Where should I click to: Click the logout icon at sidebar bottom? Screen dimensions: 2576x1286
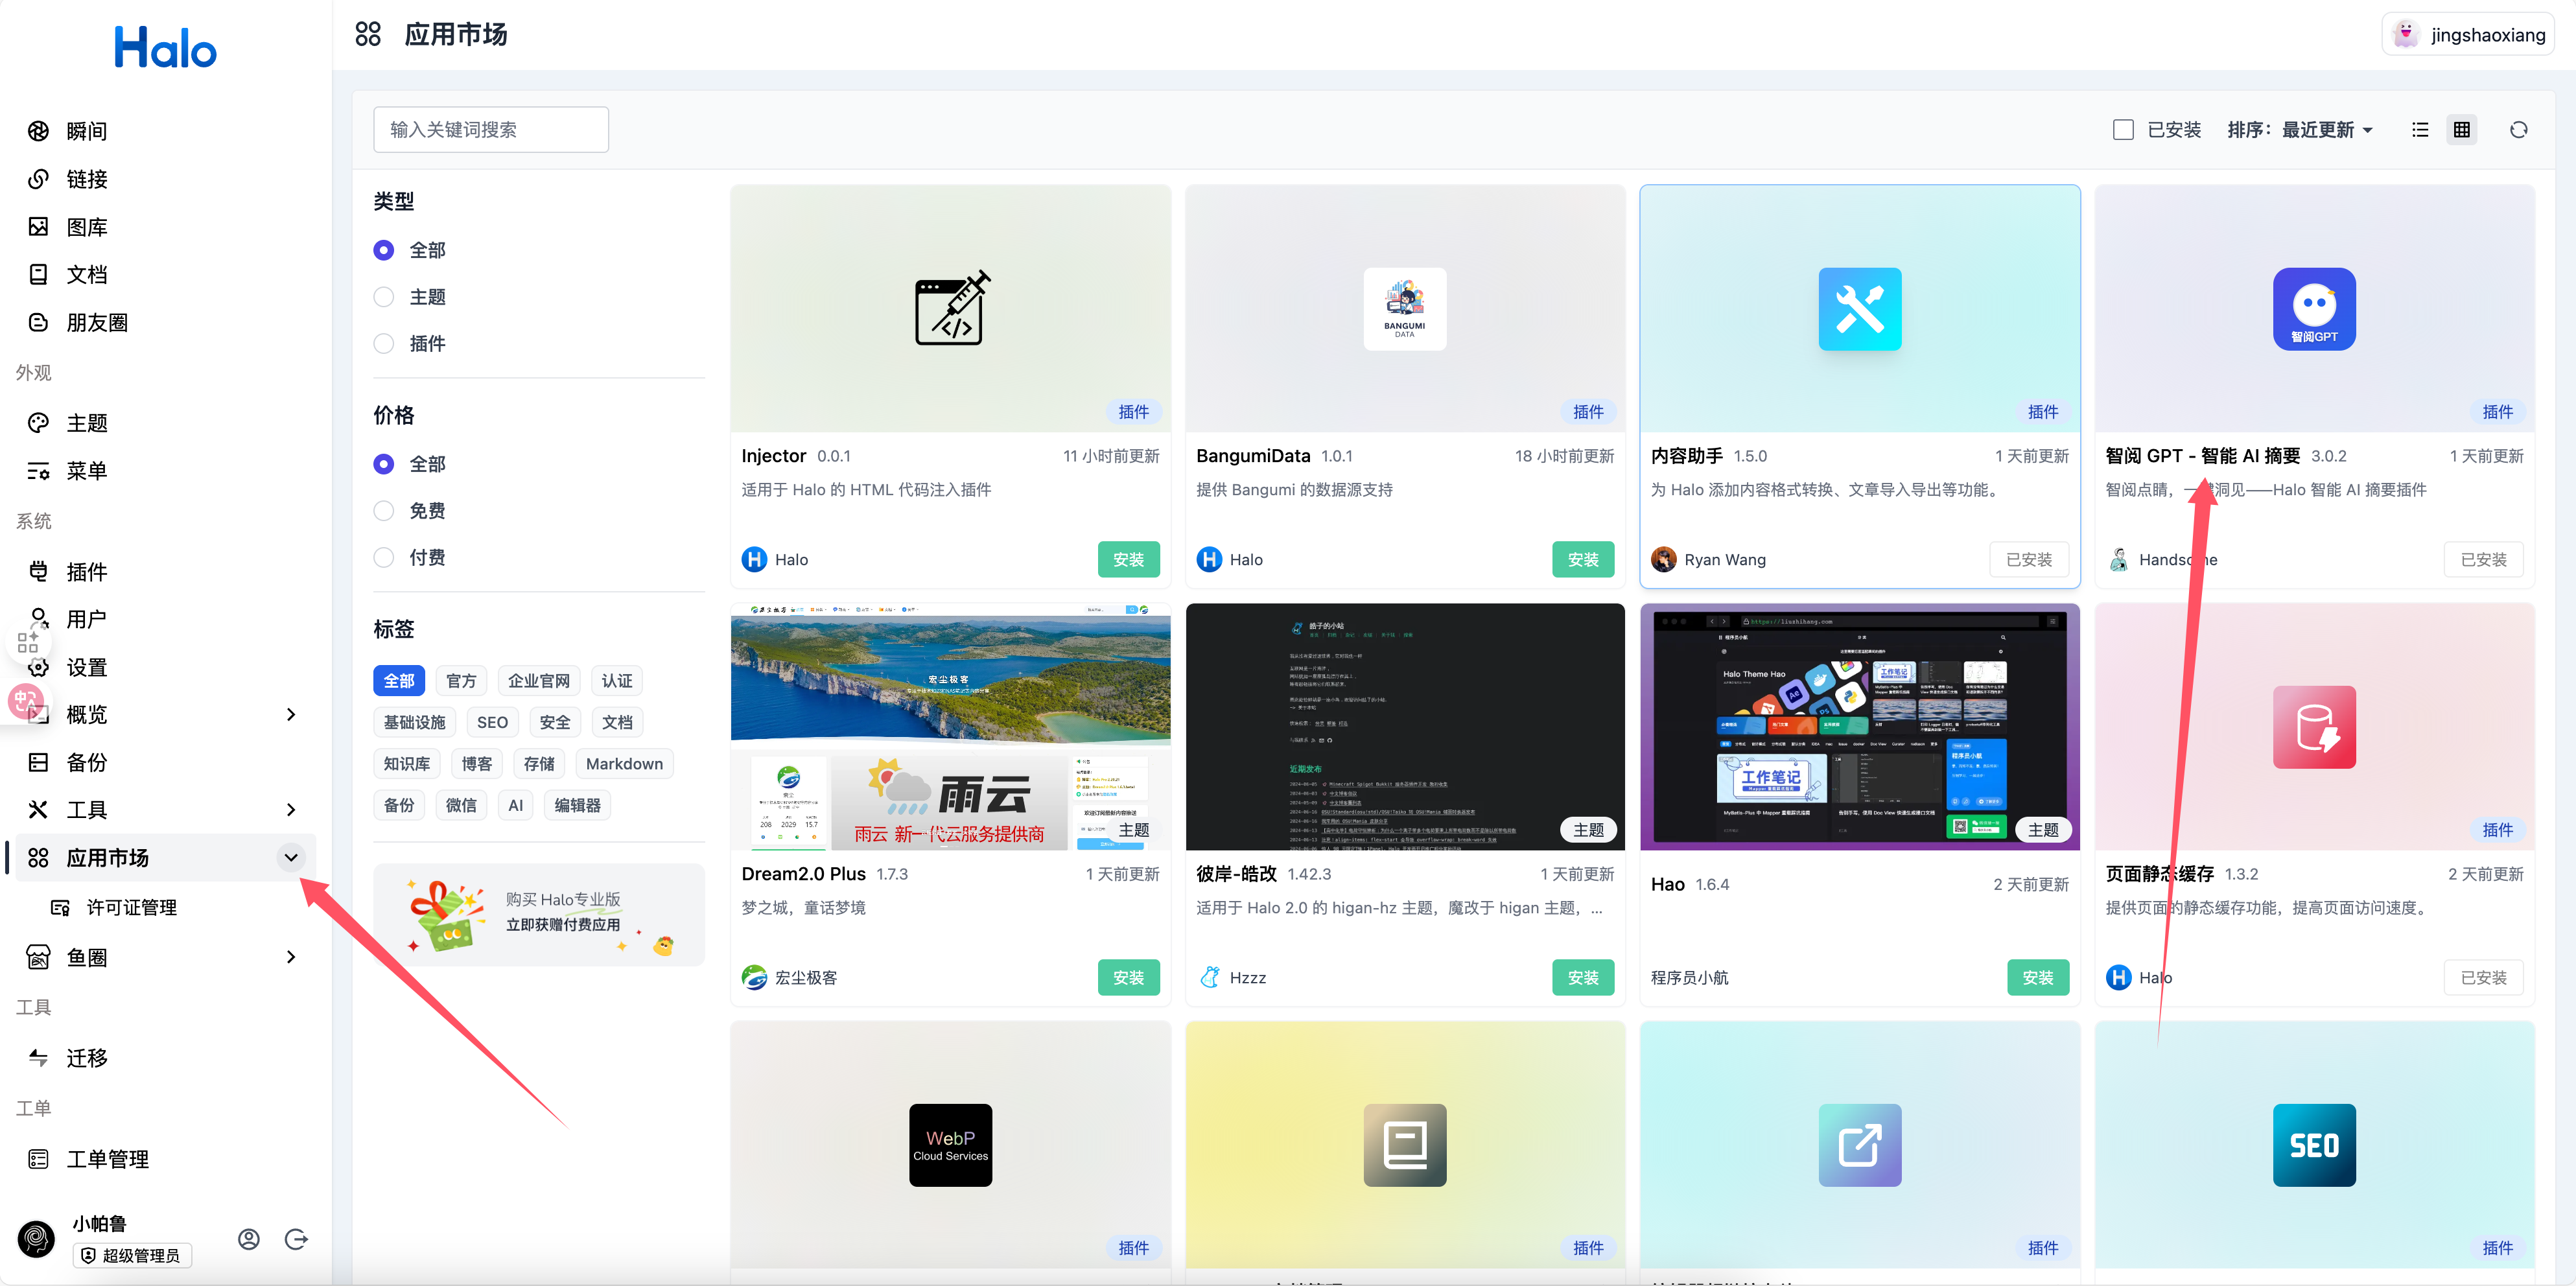tap(296, 1239)
